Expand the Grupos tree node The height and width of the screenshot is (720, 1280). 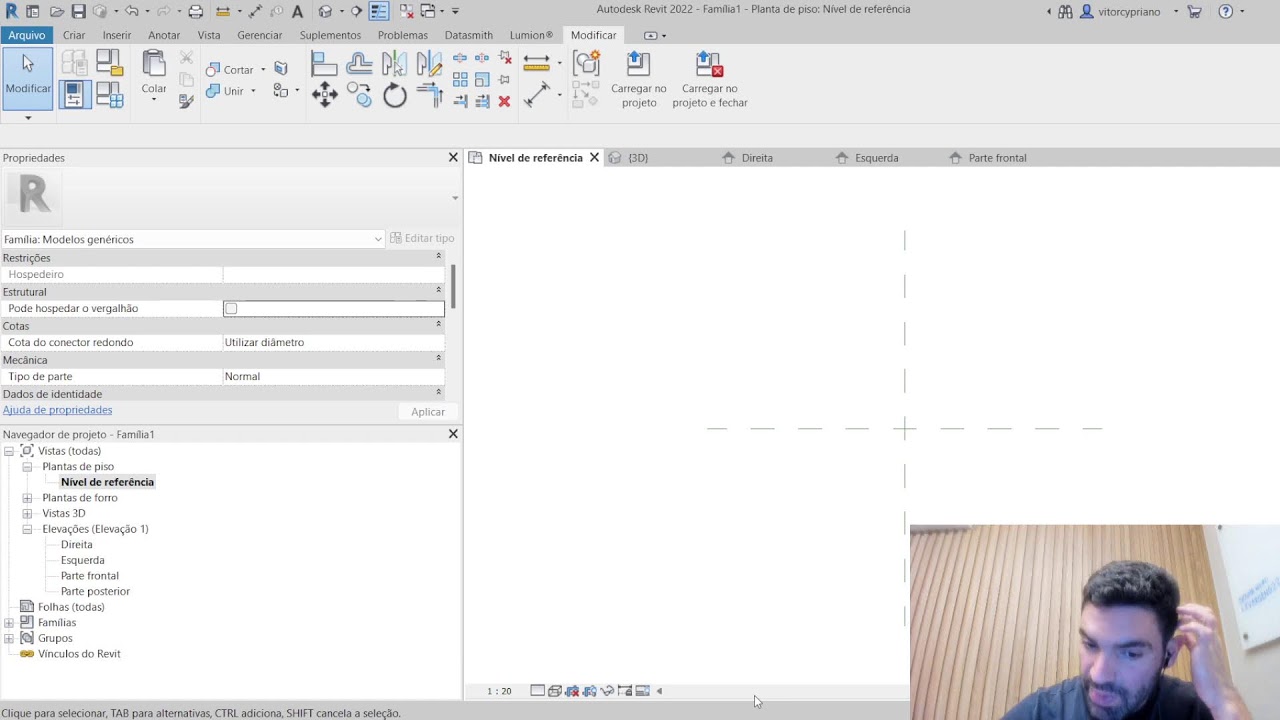(x=9, y=639)
